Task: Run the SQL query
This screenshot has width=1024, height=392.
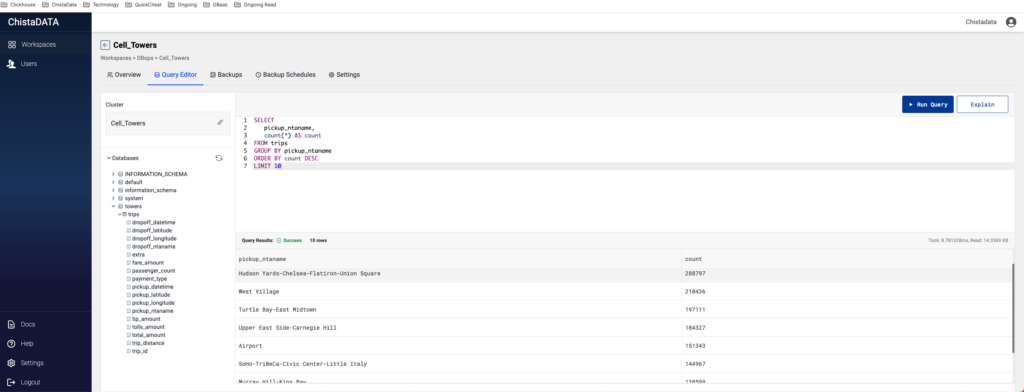Action: coord(928,105)
